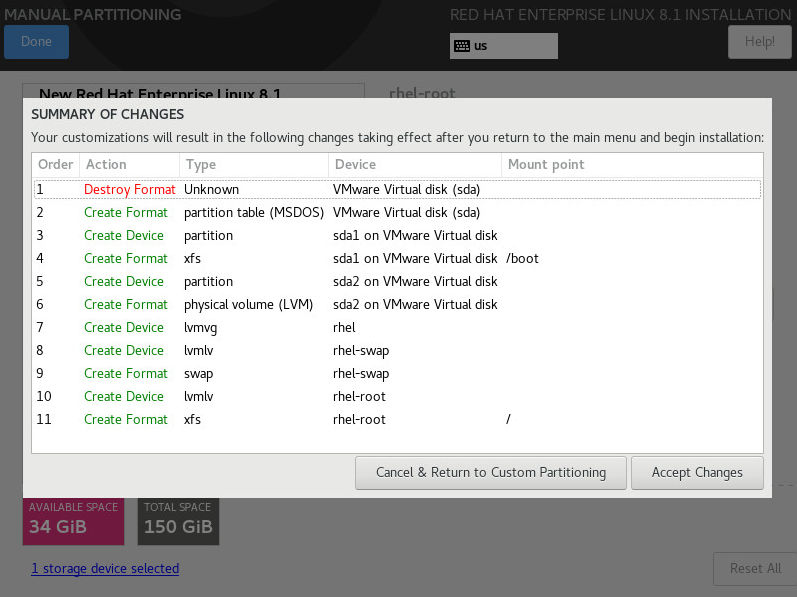Sort by the Order column header
The width and height of the screenshot is (797, 597).
click(55, 165)
